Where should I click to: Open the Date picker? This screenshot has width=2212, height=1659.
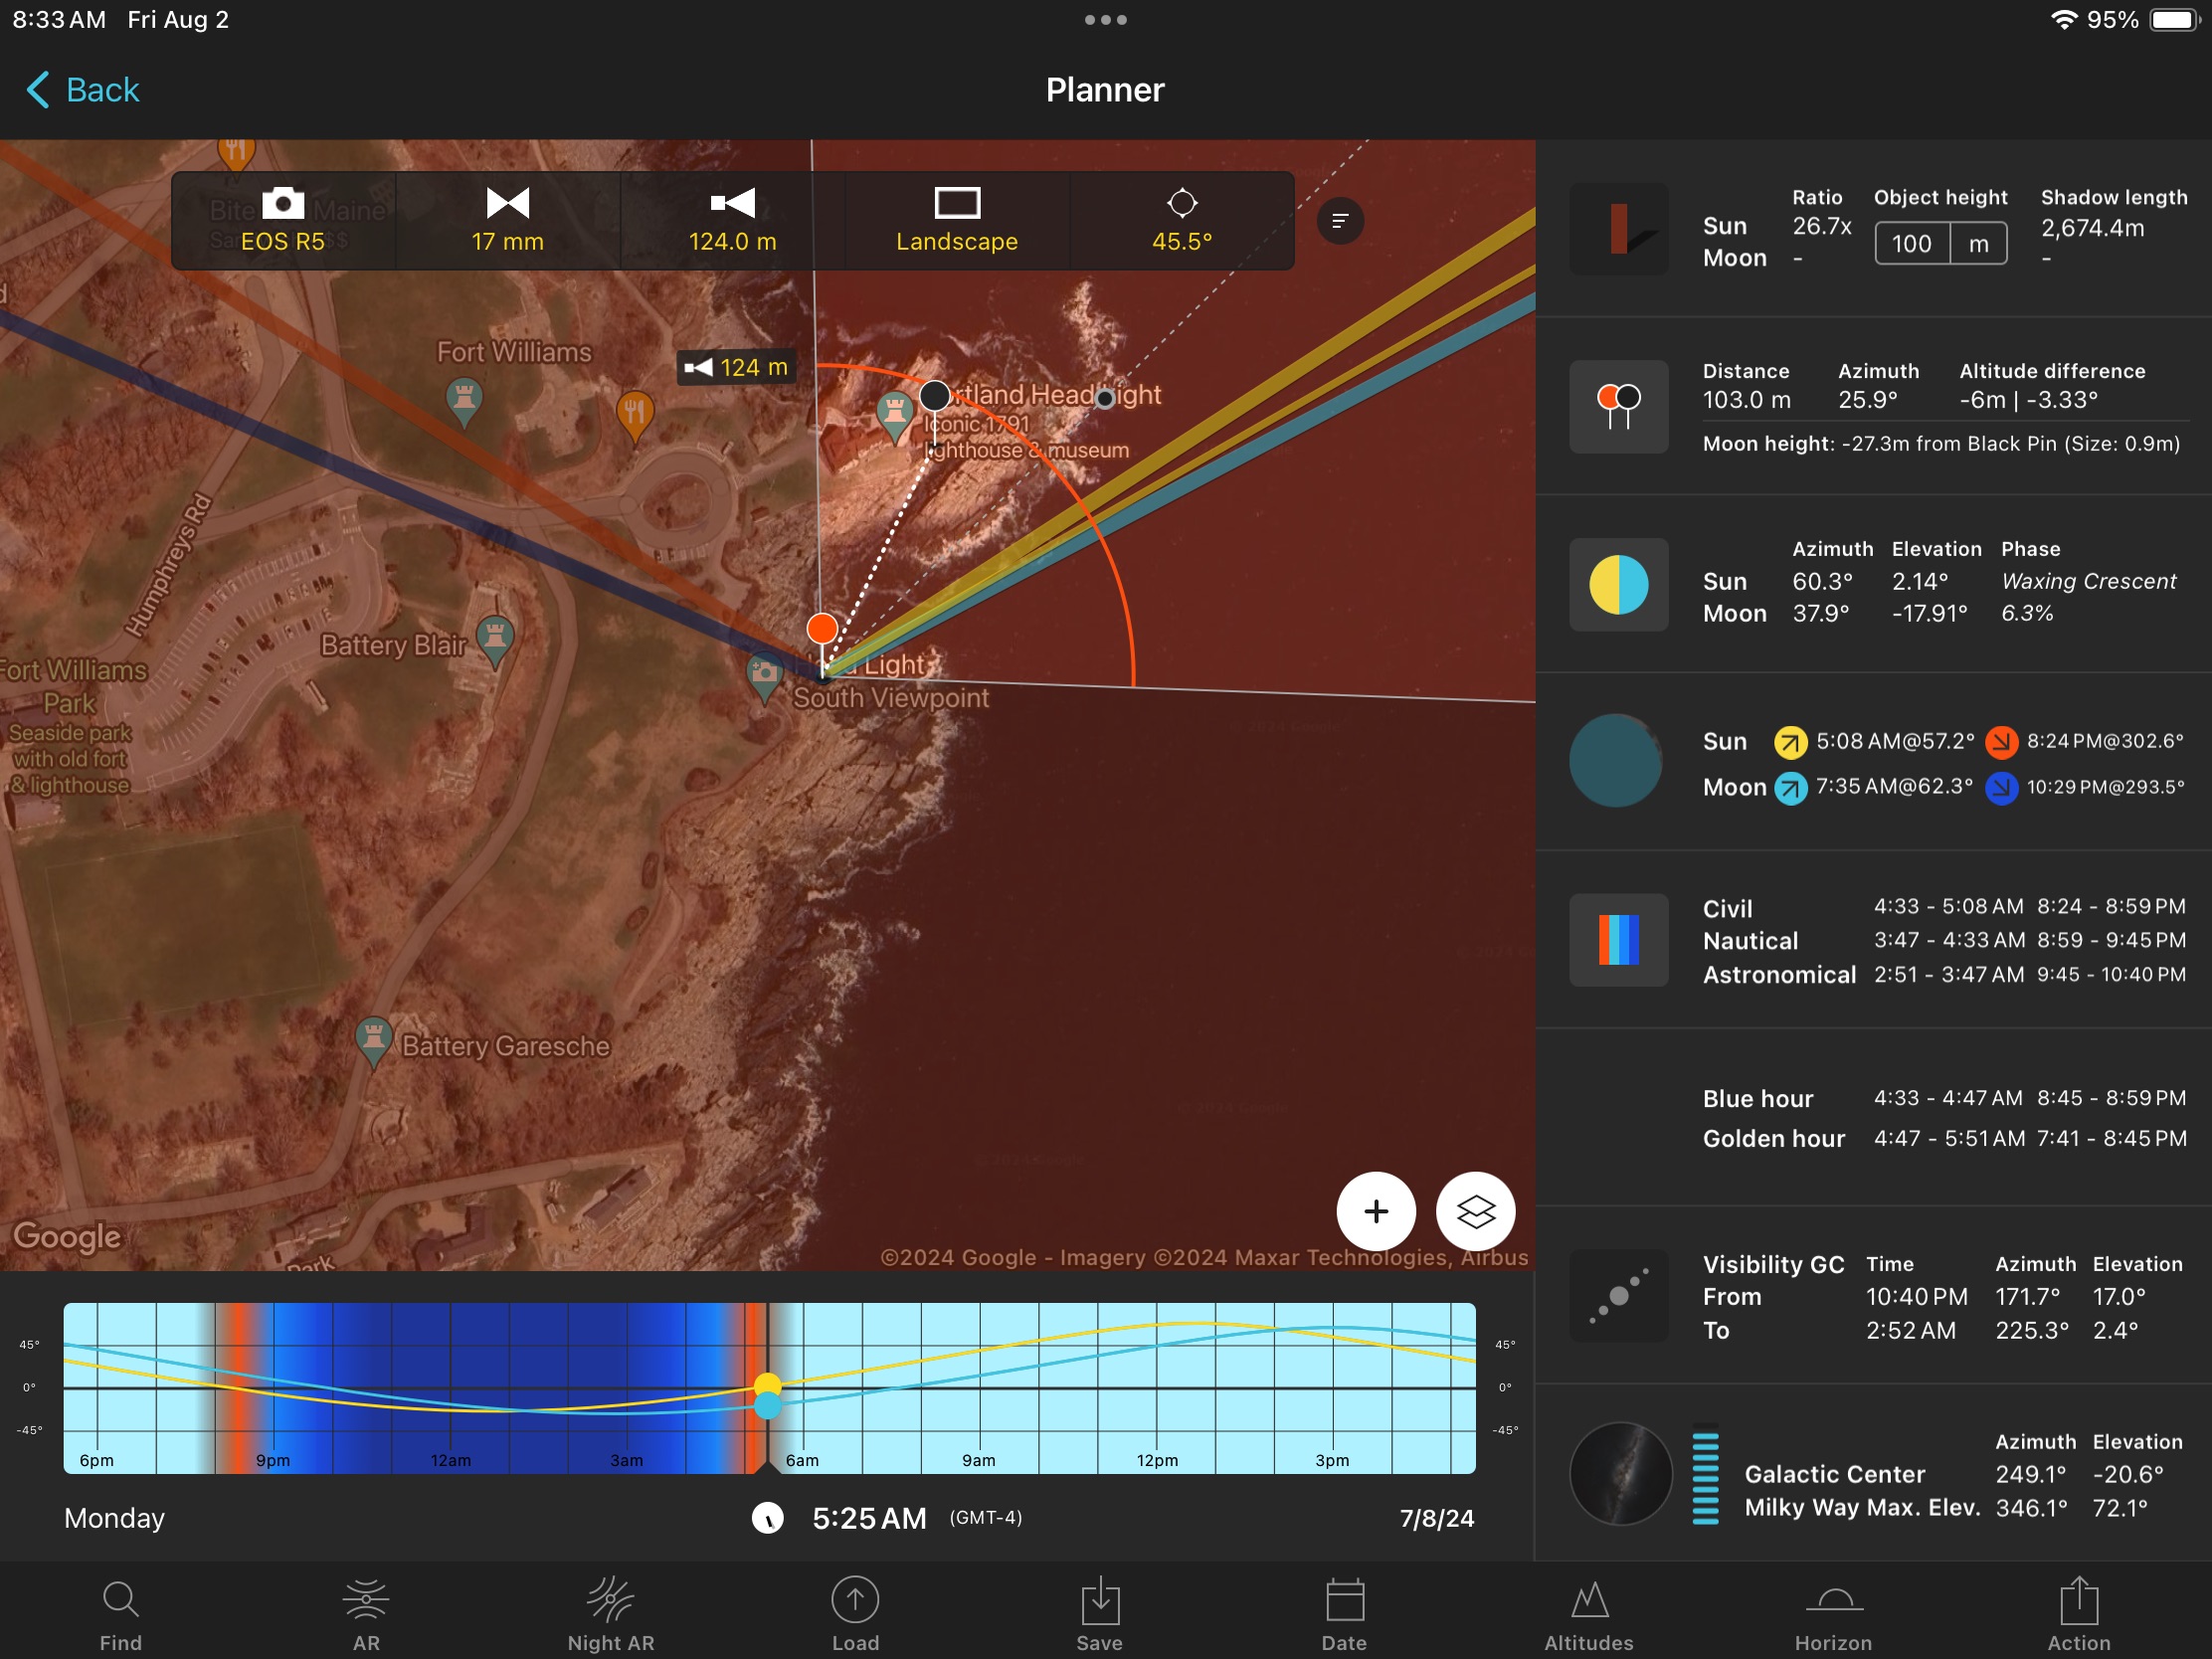click(1344, 1615)
